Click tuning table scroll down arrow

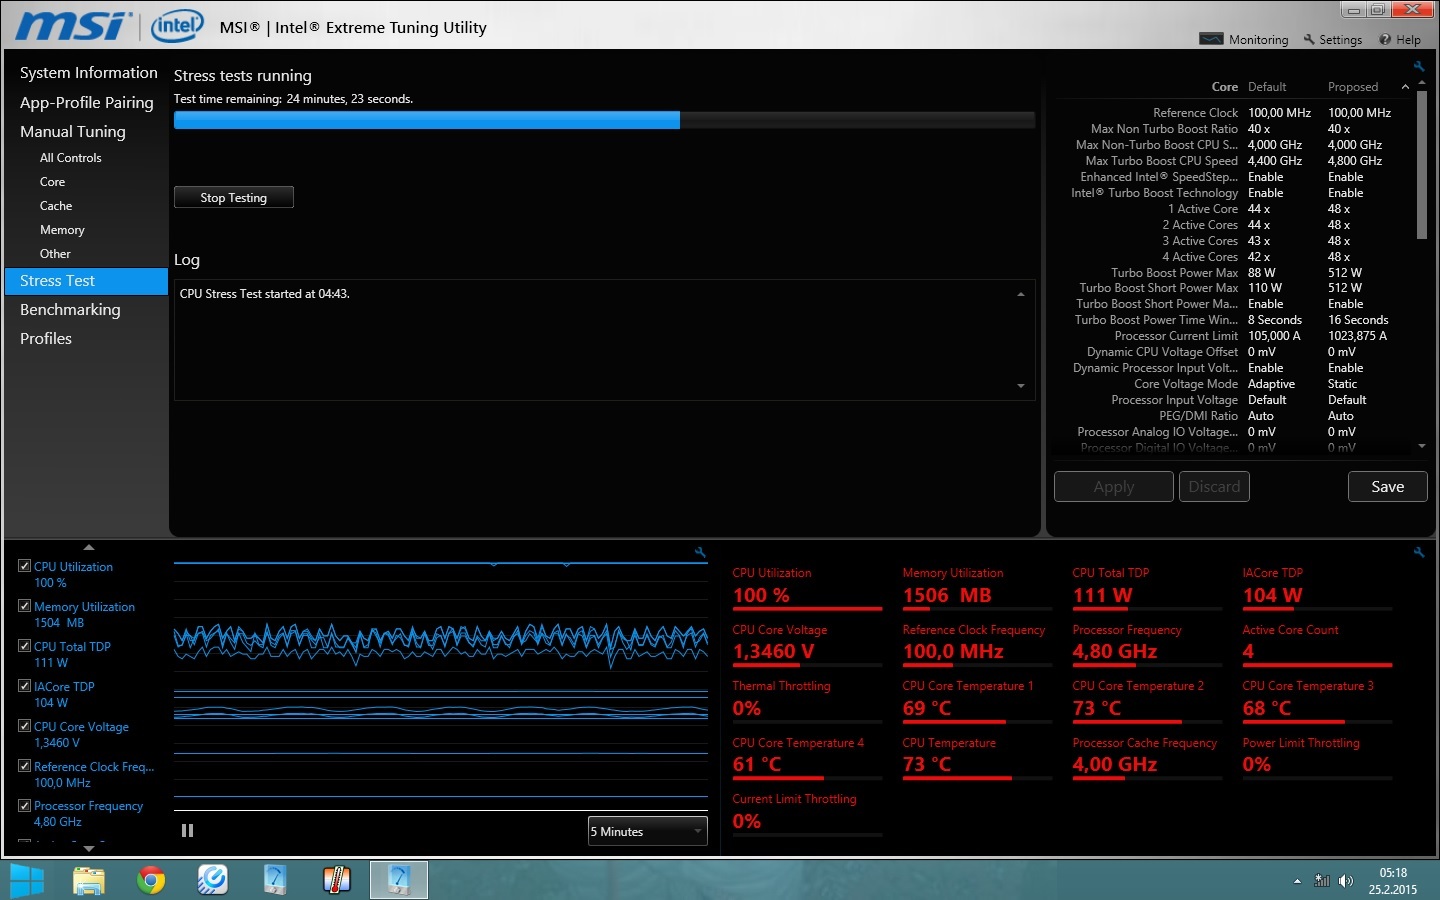pos(1422,447)
